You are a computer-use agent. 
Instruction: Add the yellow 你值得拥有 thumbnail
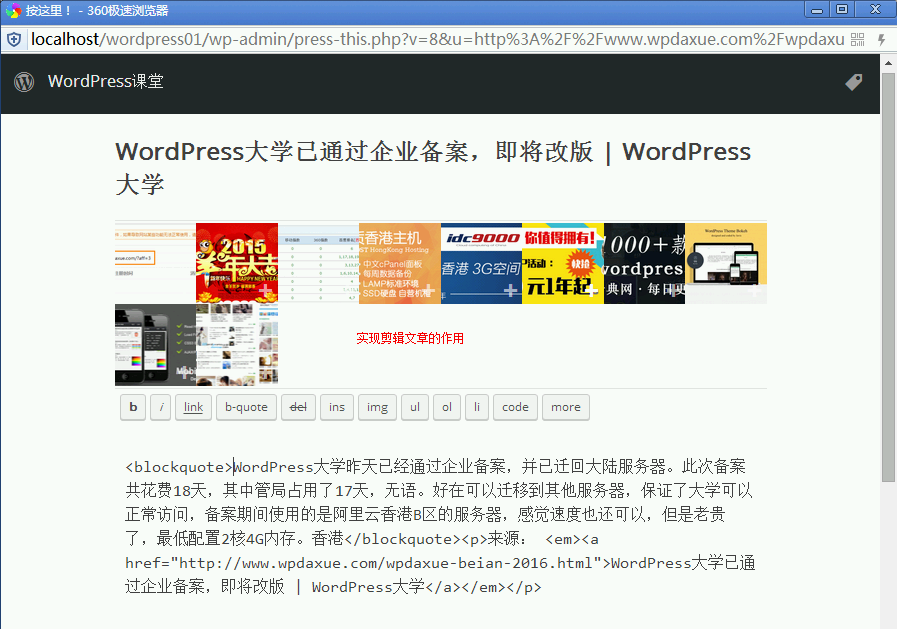point(563,263)
